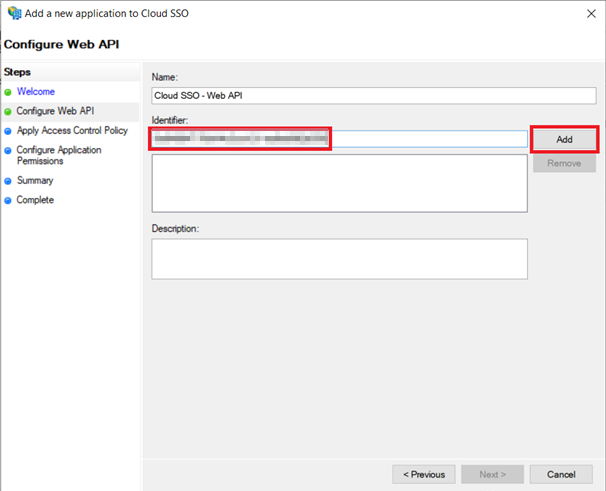Click the blue bullet beside Summary step
This screenshot has height=491, width=606.
pos(8,181)
